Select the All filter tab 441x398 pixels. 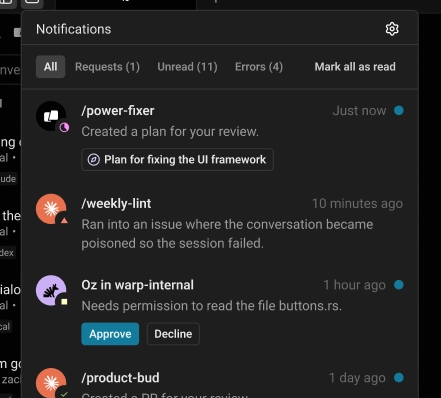coord(50,67)
